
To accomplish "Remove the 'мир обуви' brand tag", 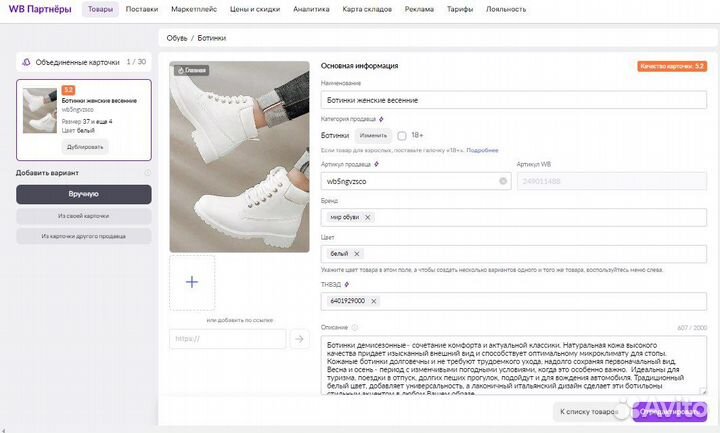I will tap(367, 217).
